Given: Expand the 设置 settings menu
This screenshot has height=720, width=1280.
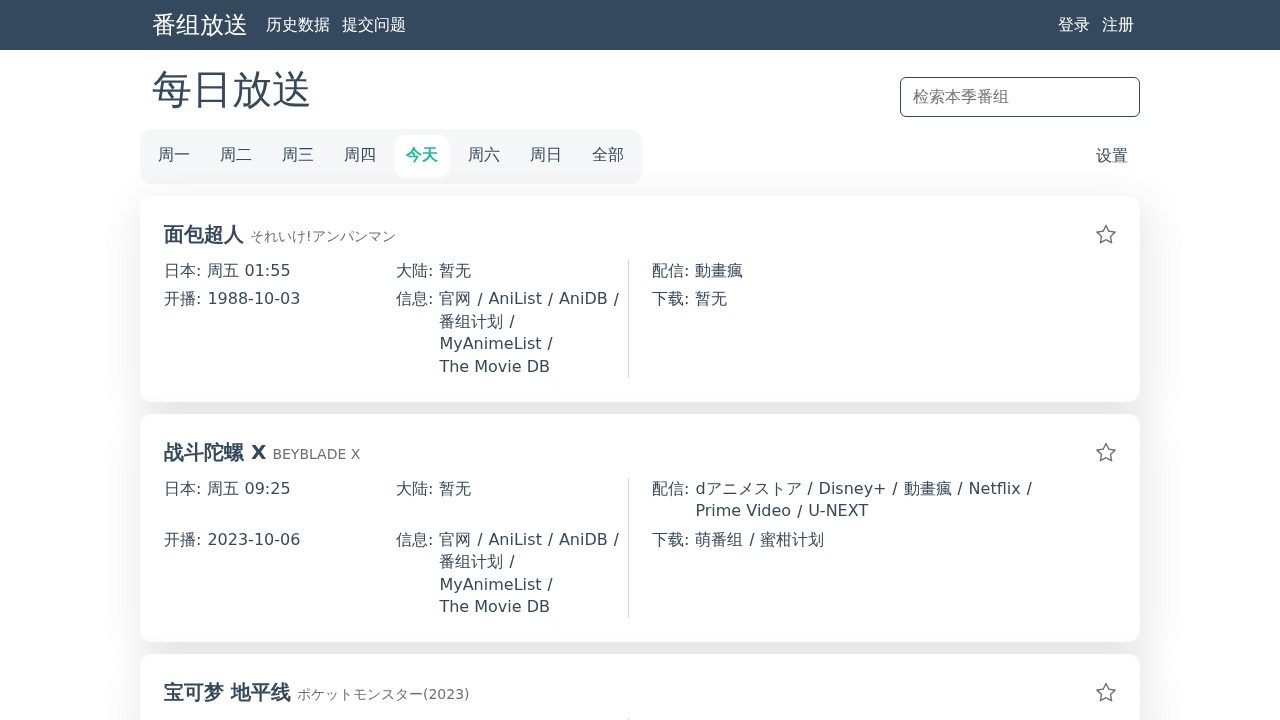Looking at the screenshot, I should [x=1111, y=156].
